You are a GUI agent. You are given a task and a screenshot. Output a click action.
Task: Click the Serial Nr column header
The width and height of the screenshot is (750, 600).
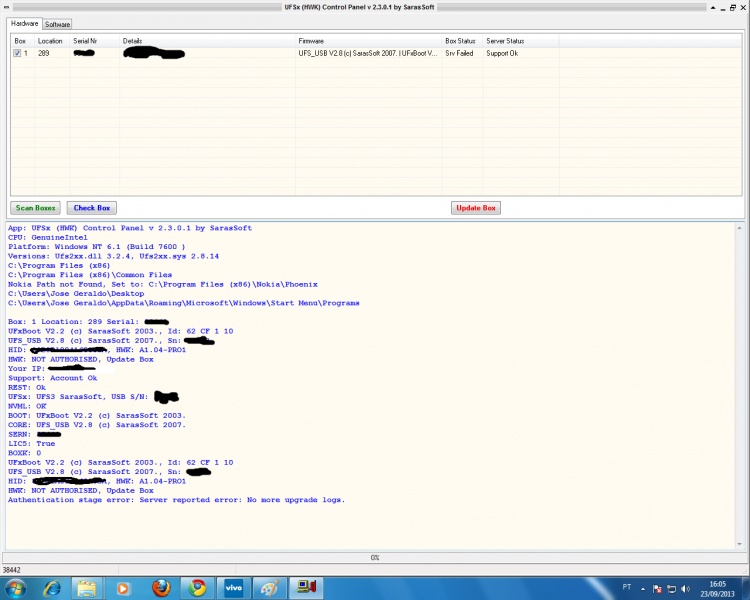(95, 41)
